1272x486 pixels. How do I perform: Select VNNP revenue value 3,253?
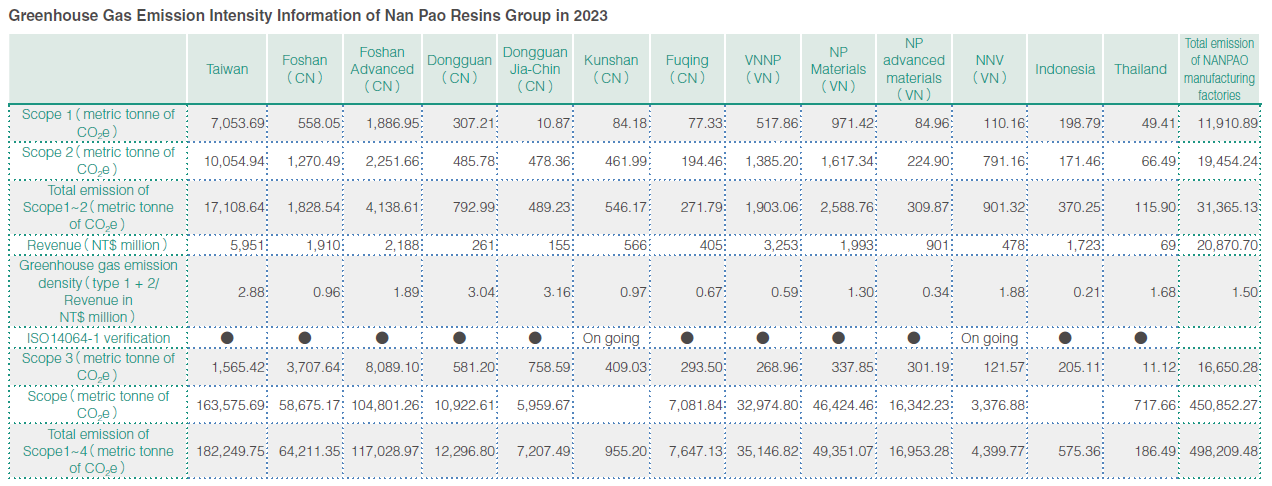[x=780, y=245]
